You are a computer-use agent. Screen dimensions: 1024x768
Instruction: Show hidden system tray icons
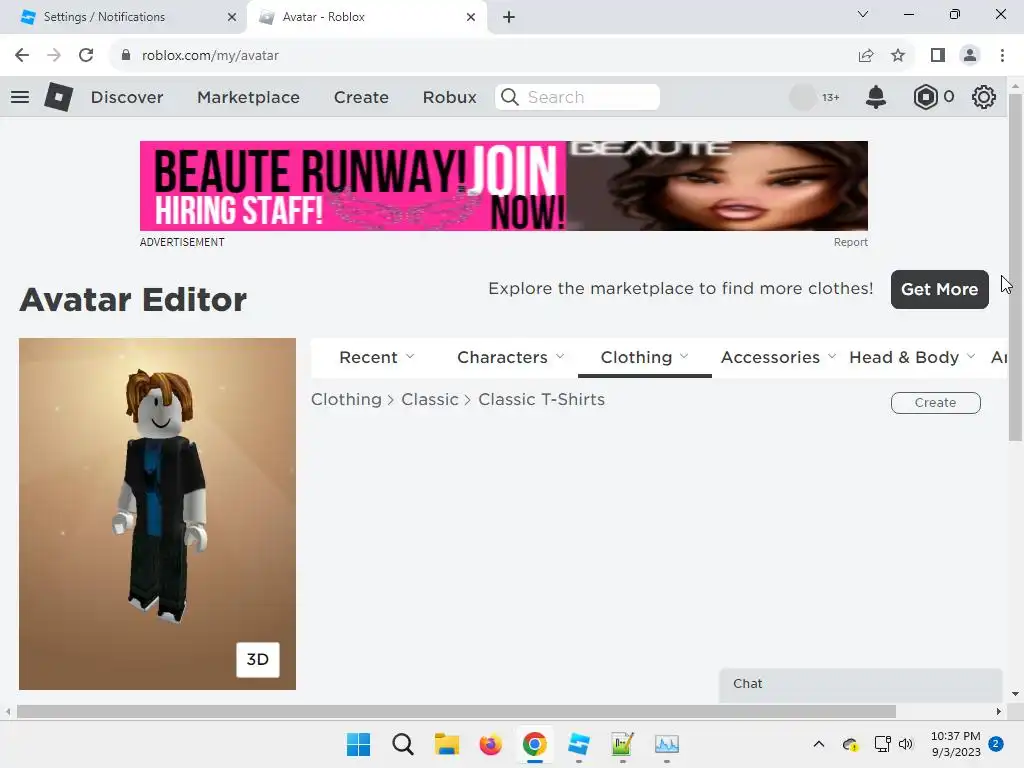(819, 744)
